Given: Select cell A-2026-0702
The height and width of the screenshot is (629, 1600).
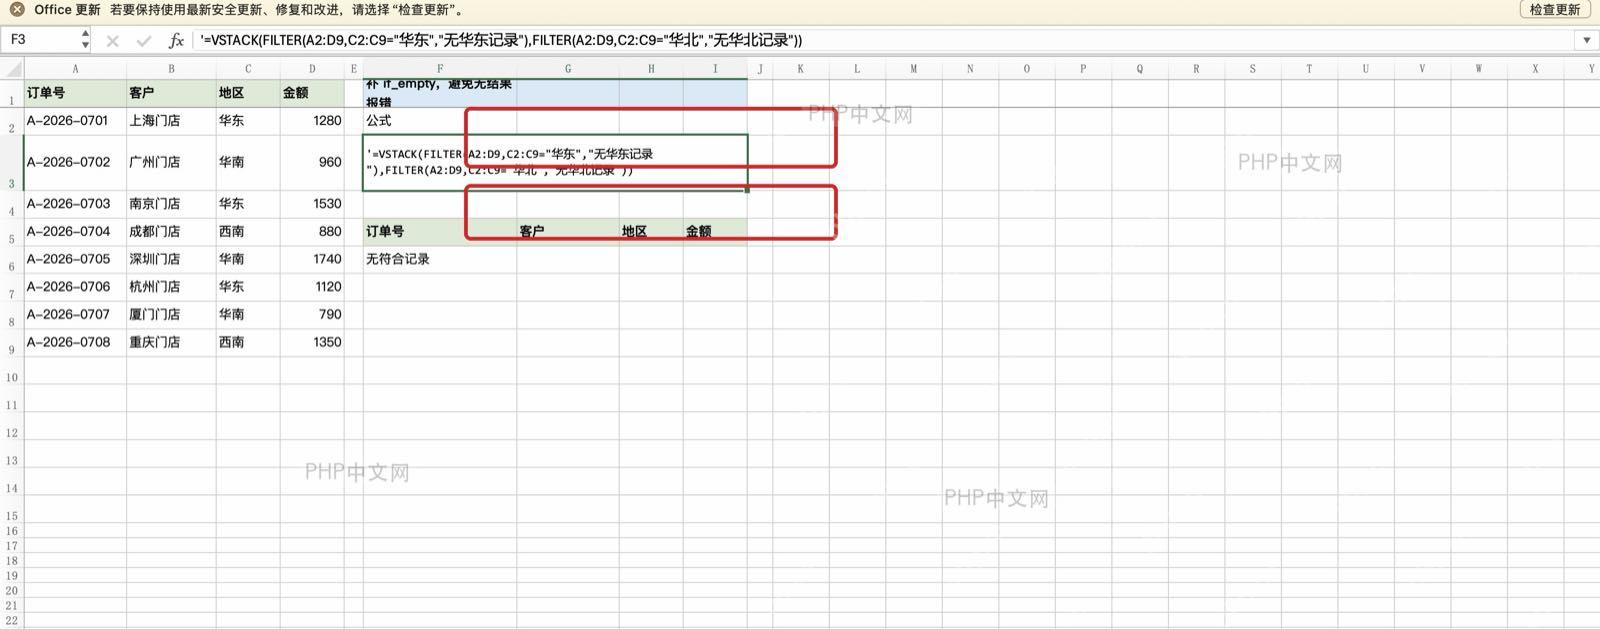Looking at the screenshot, I should point(75,163).
